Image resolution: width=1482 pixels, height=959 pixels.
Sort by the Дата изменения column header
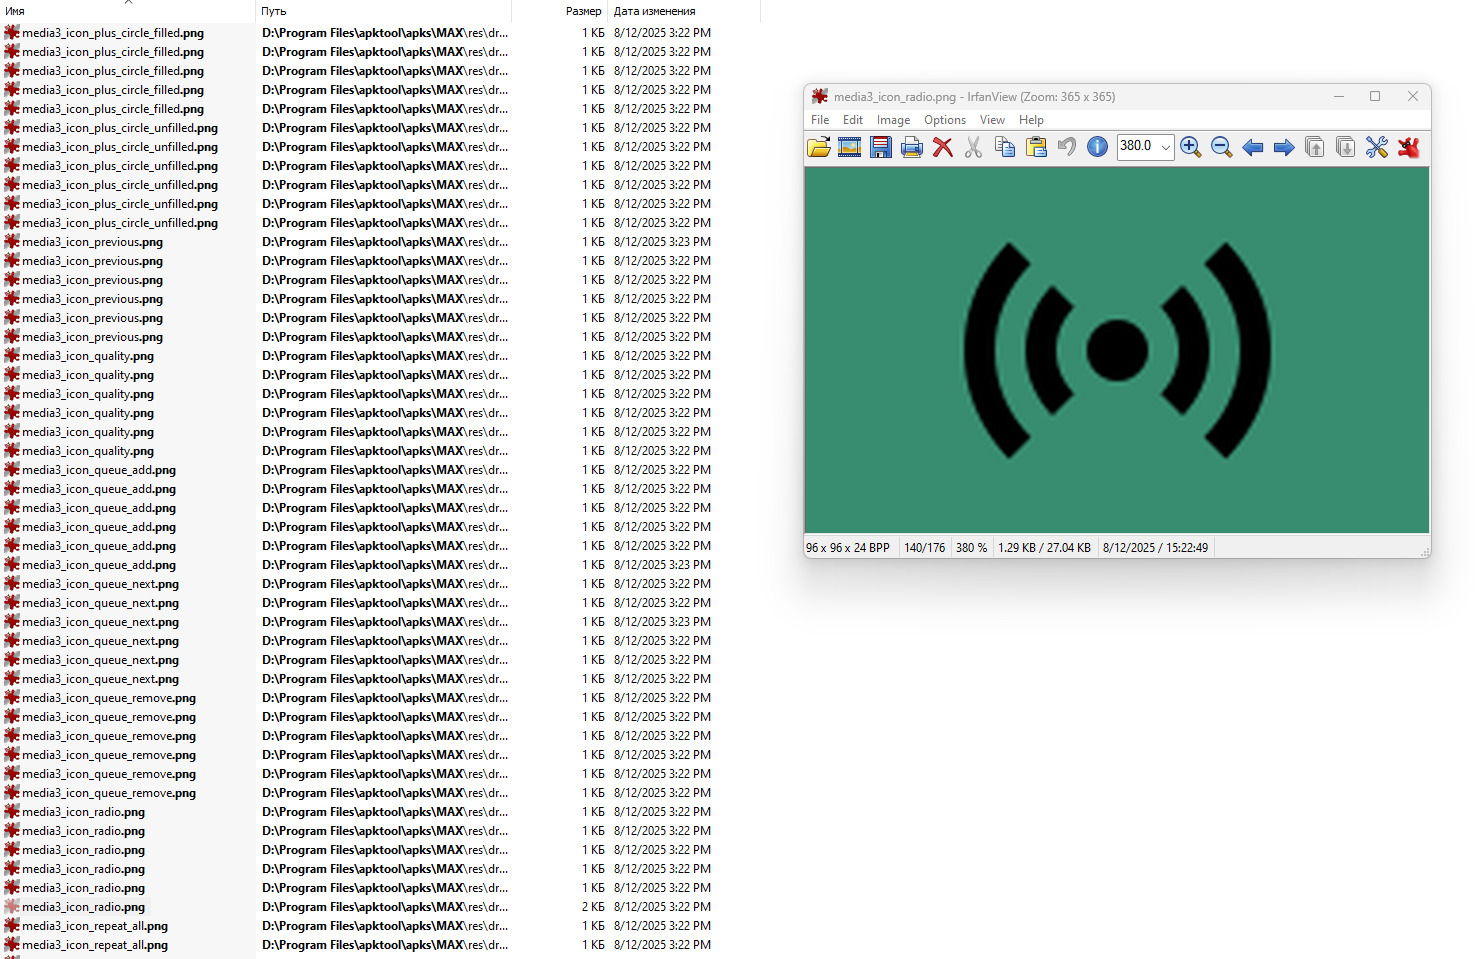655,11
